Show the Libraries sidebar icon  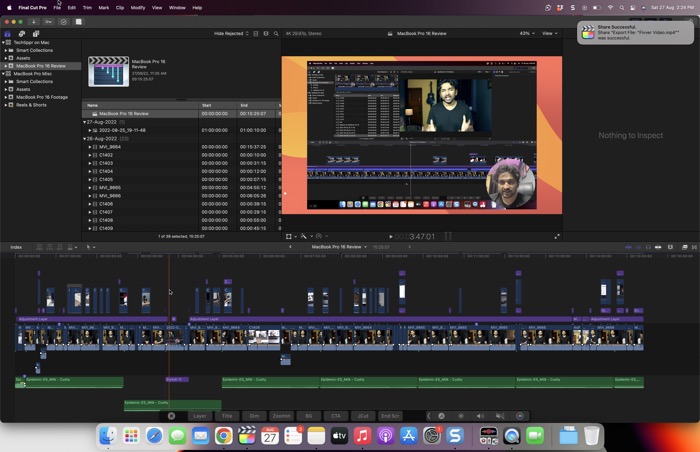8,33
